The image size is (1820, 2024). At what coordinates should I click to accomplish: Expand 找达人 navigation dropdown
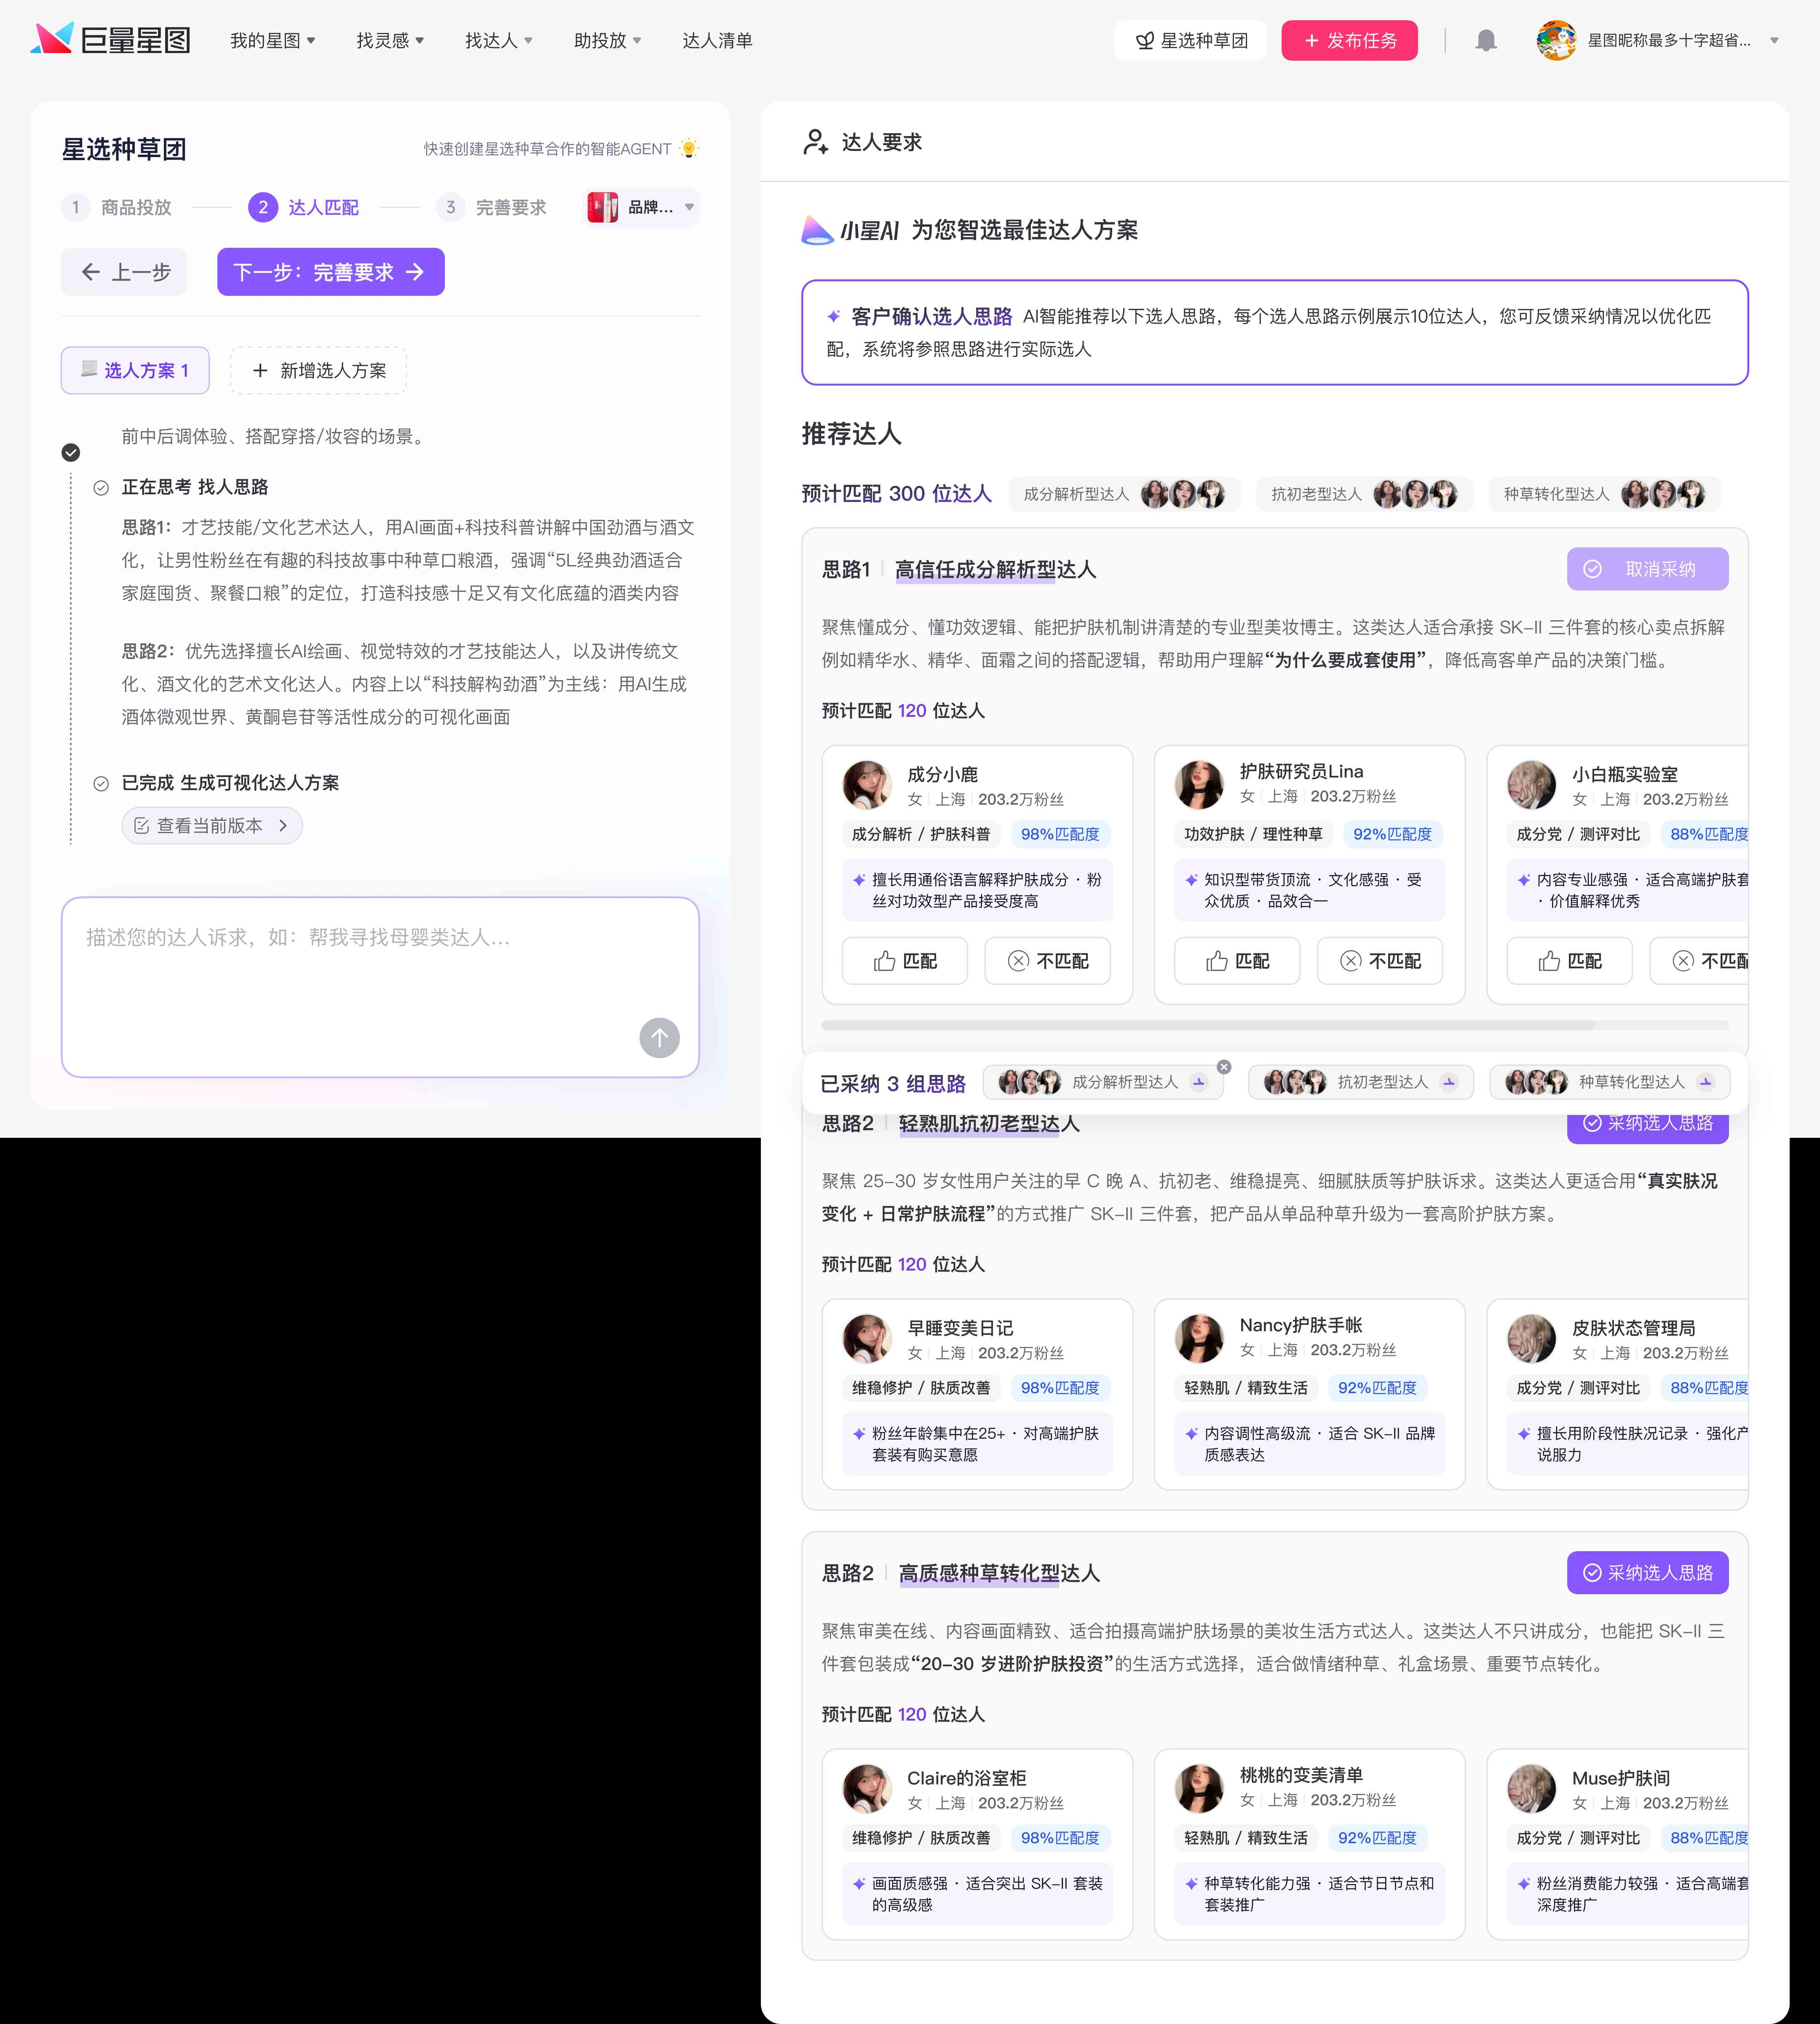(499, 41)
